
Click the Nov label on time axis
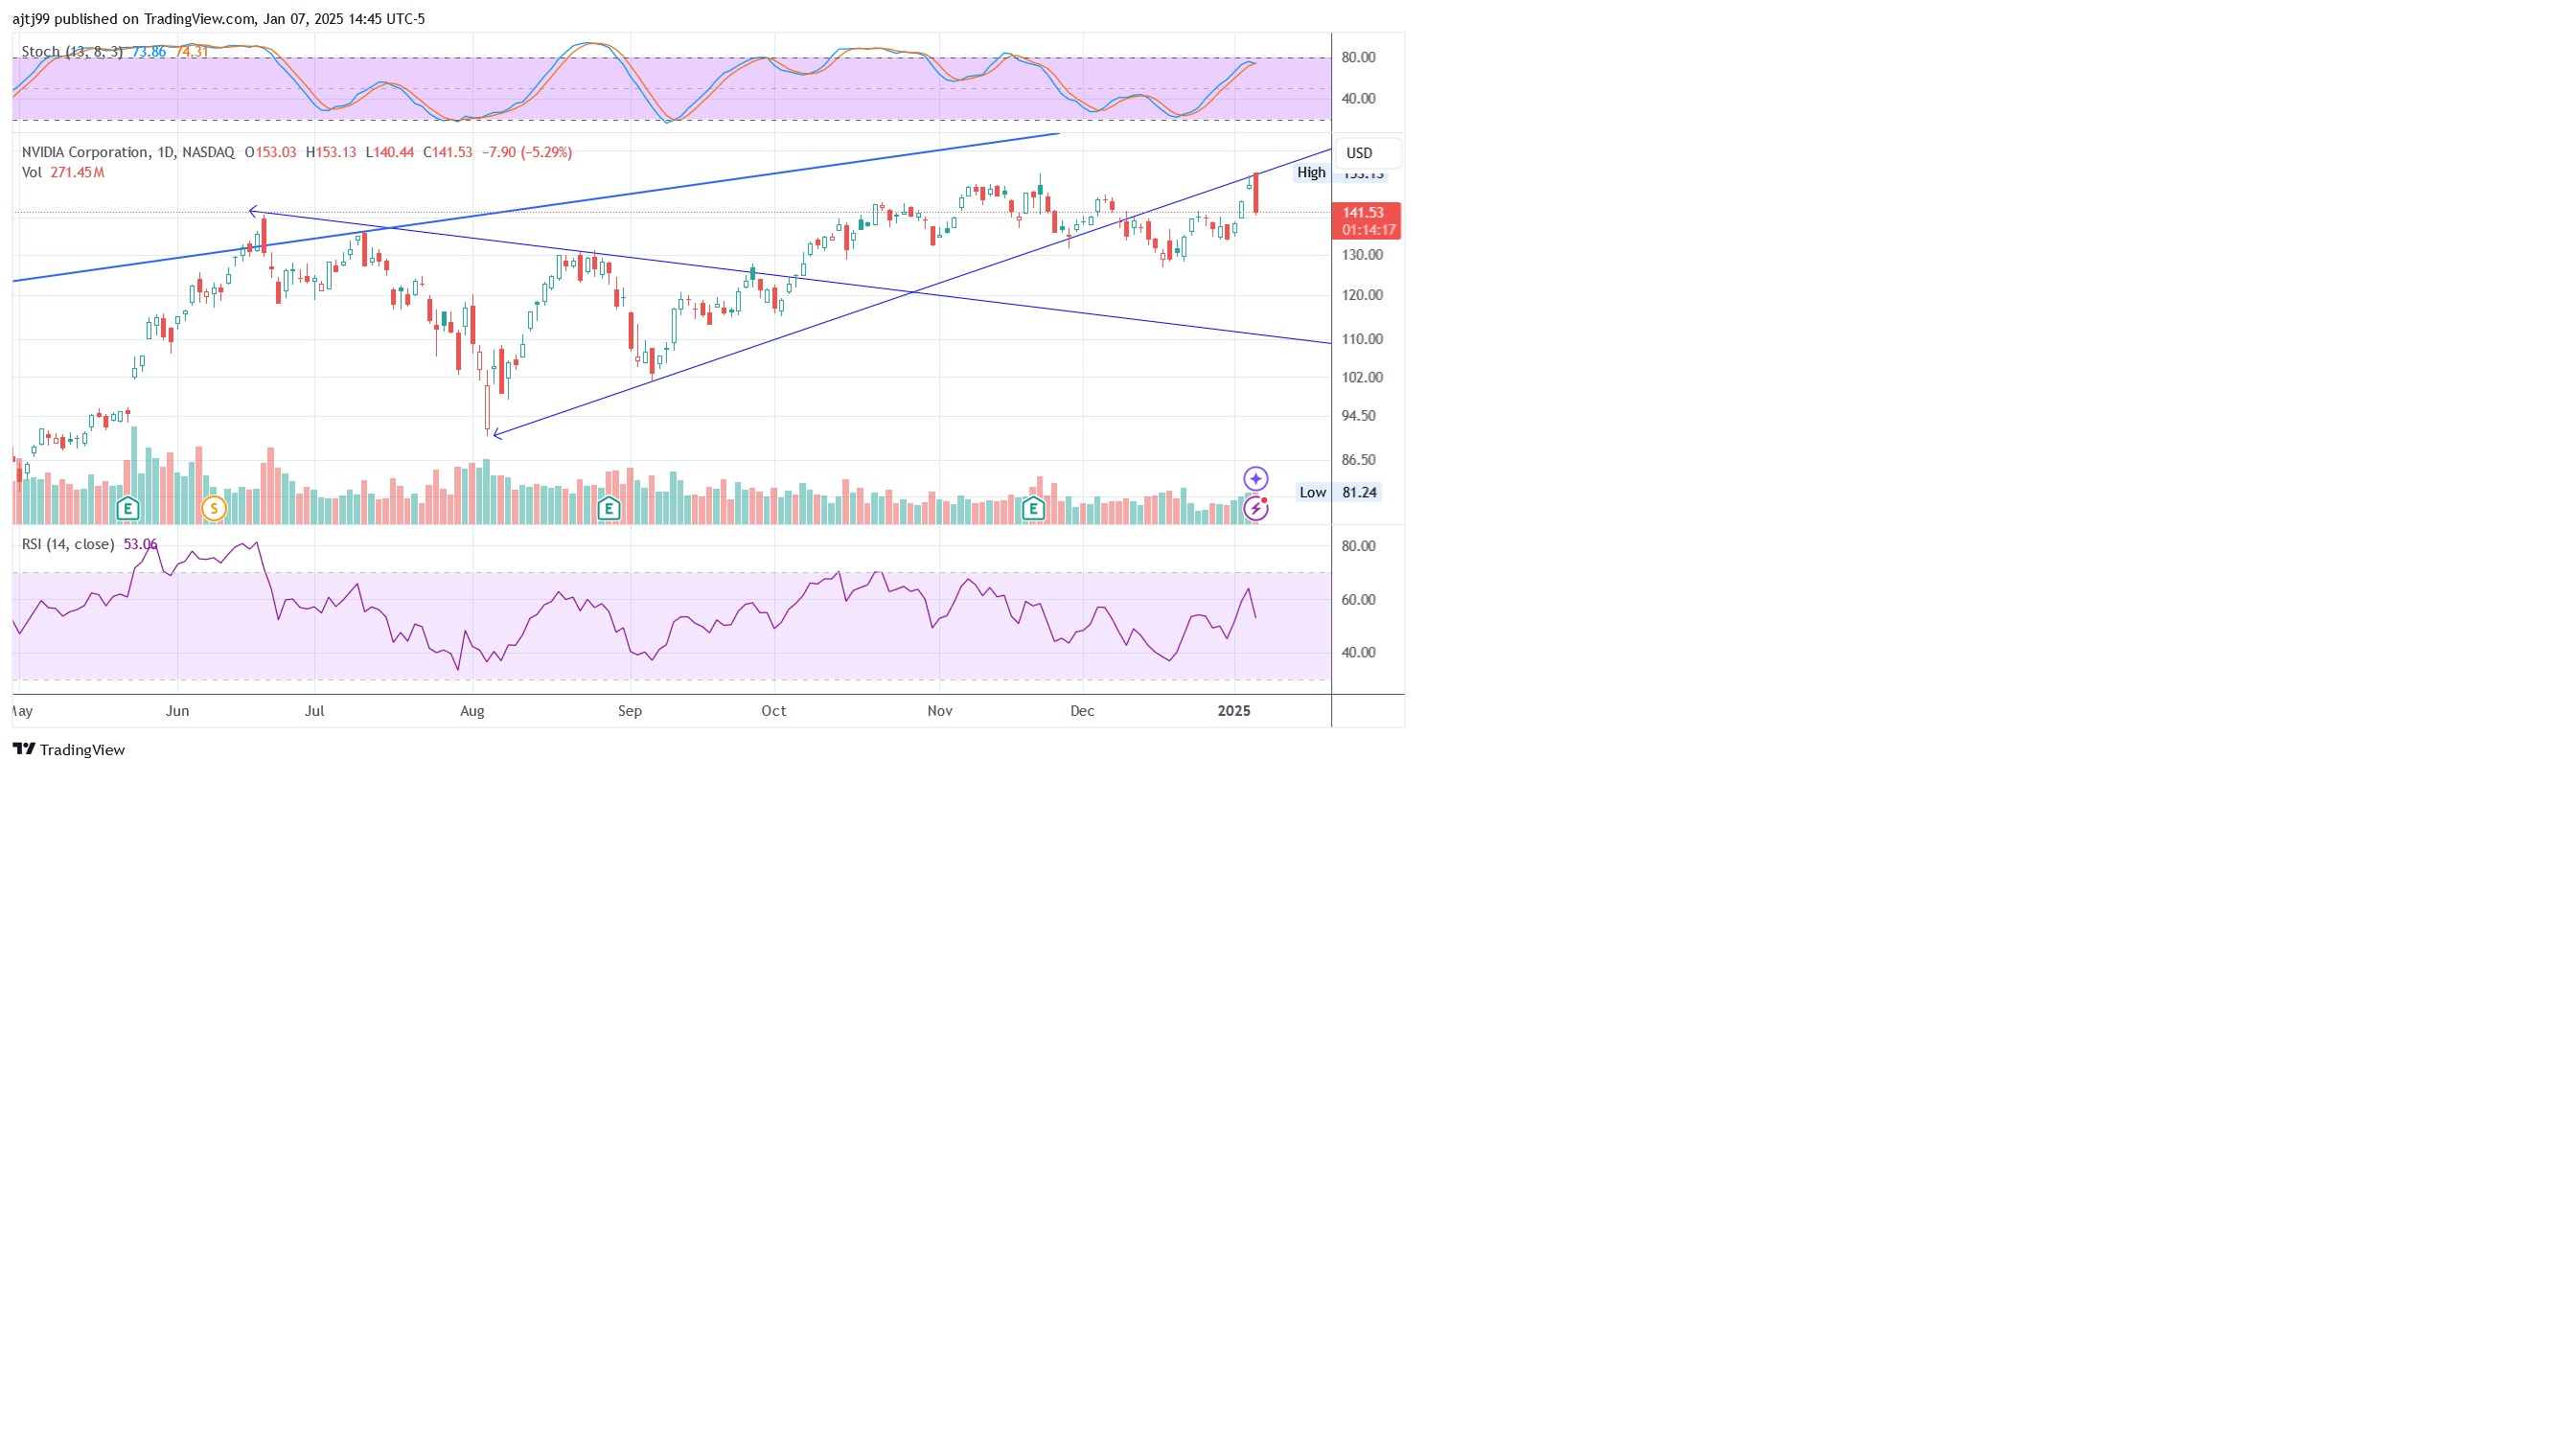click(x=939, y=711)
